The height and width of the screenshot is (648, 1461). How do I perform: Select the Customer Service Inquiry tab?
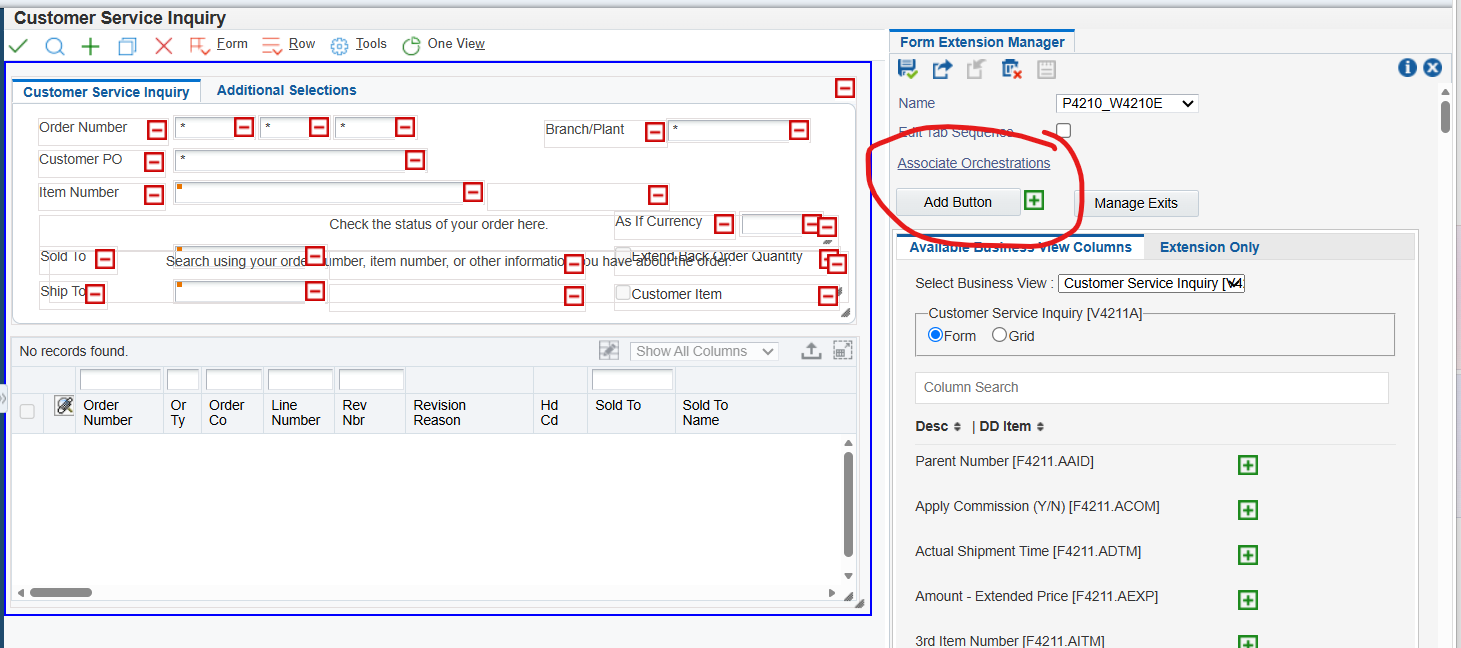tap(106, 91)
